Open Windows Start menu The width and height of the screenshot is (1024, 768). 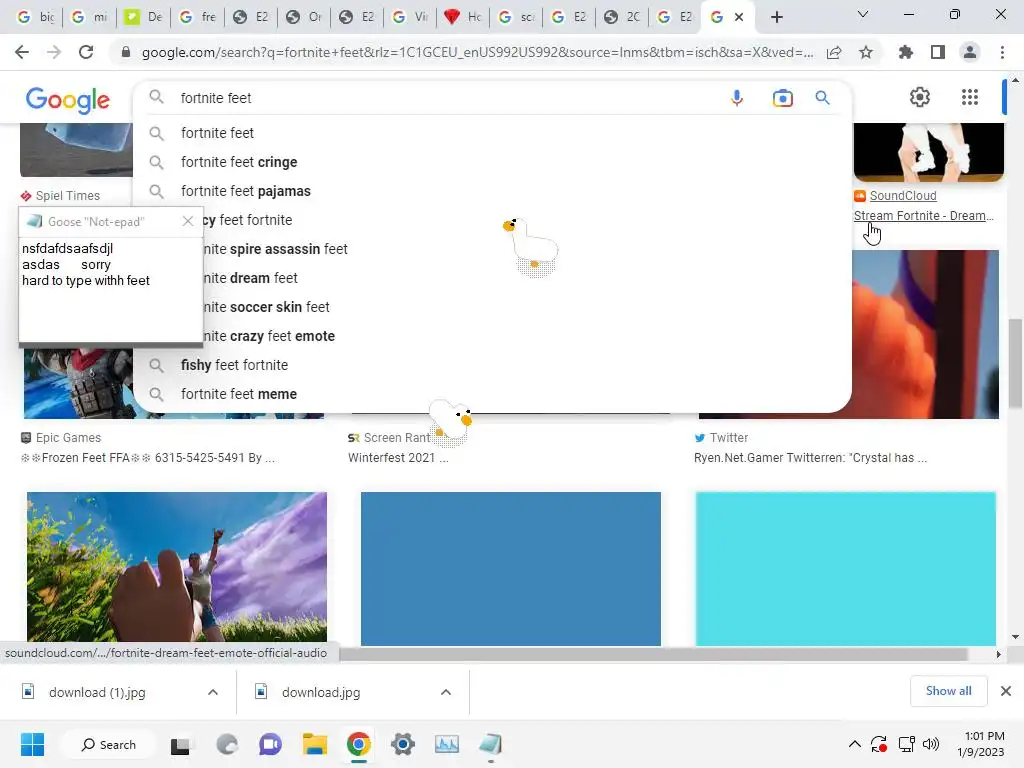[32, 744]
